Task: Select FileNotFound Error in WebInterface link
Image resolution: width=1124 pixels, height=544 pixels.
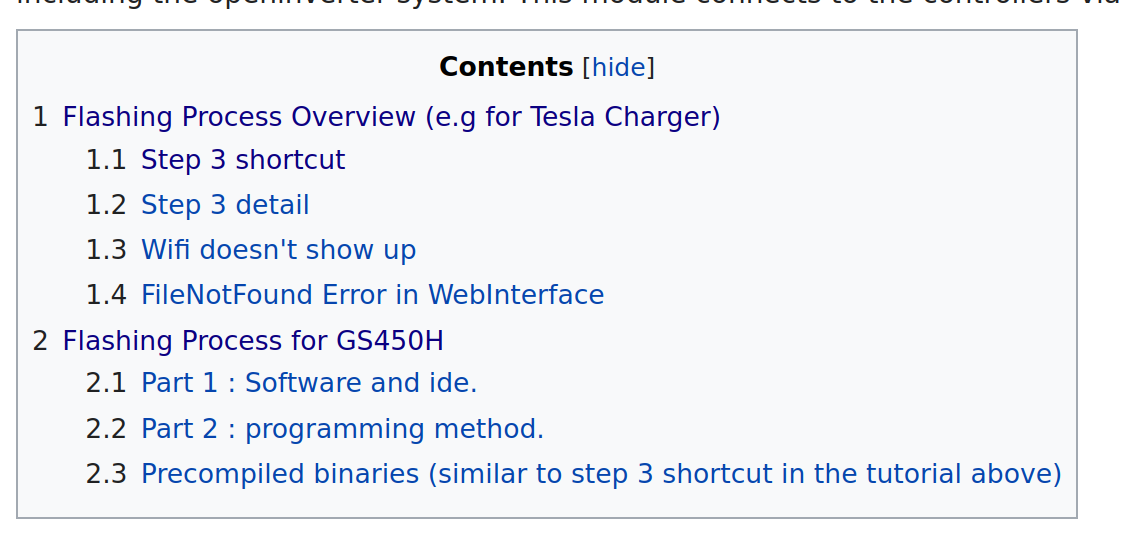Action: tap(372, 296)
